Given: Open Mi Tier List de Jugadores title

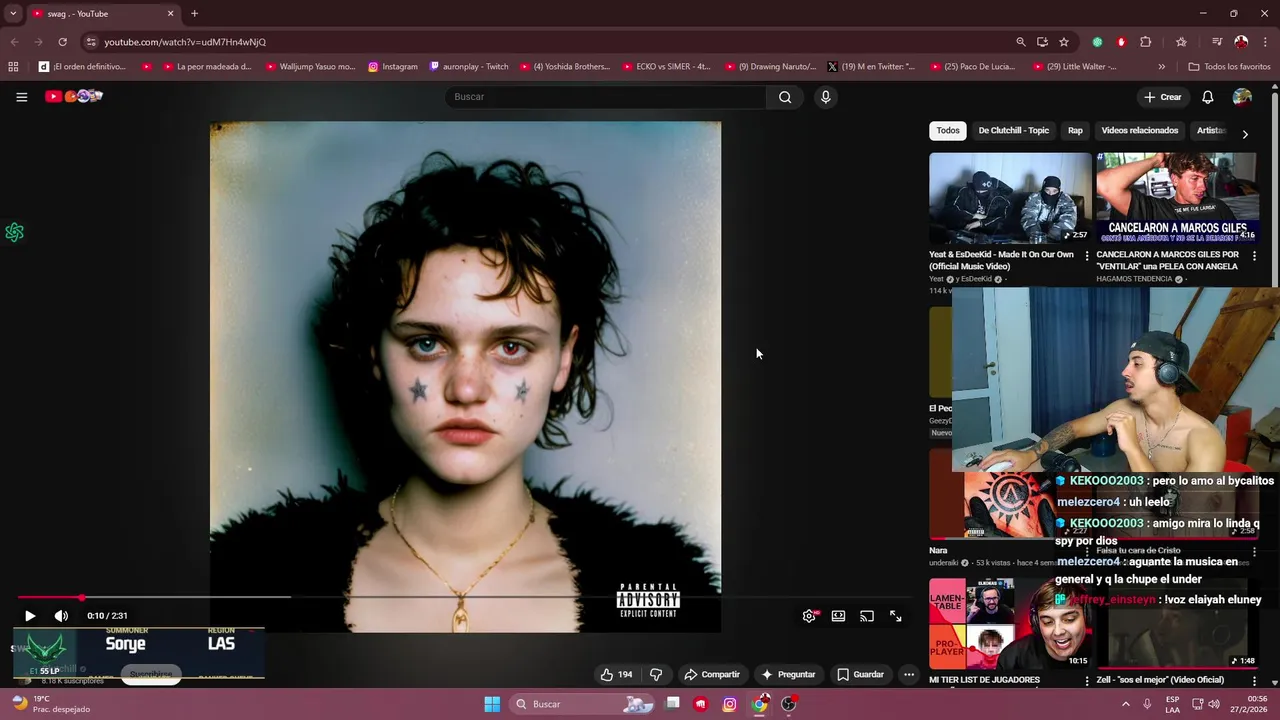Looking at the screenshot, I should (985, 680).
